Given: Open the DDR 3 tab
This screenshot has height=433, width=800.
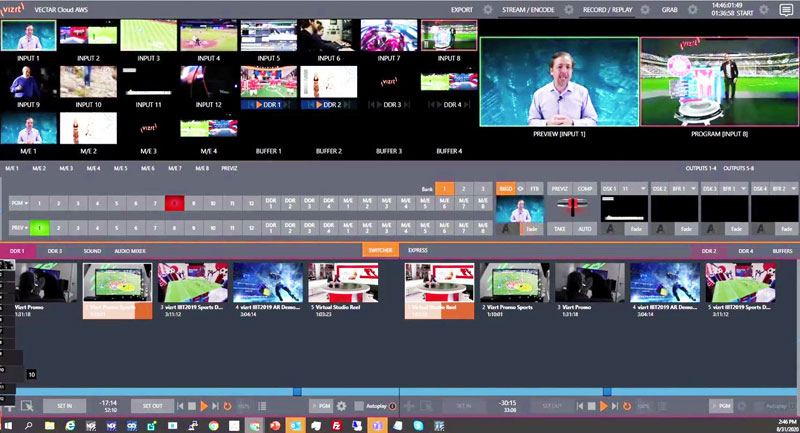Looking at the screenshot, I should click(x=55, y=251).
